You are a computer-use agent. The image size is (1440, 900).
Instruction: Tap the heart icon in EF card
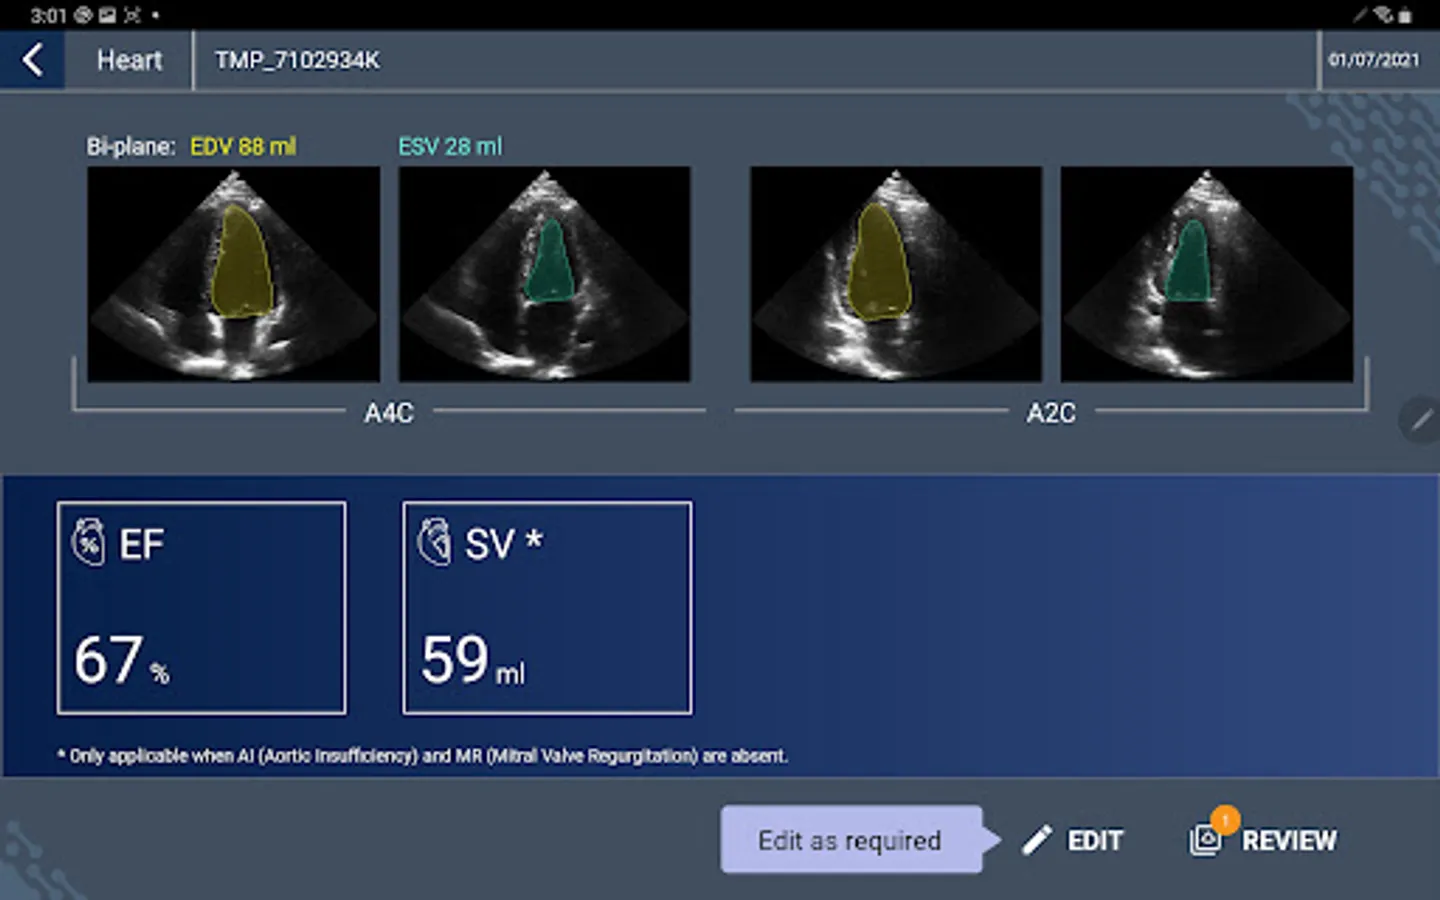(88, 543)
